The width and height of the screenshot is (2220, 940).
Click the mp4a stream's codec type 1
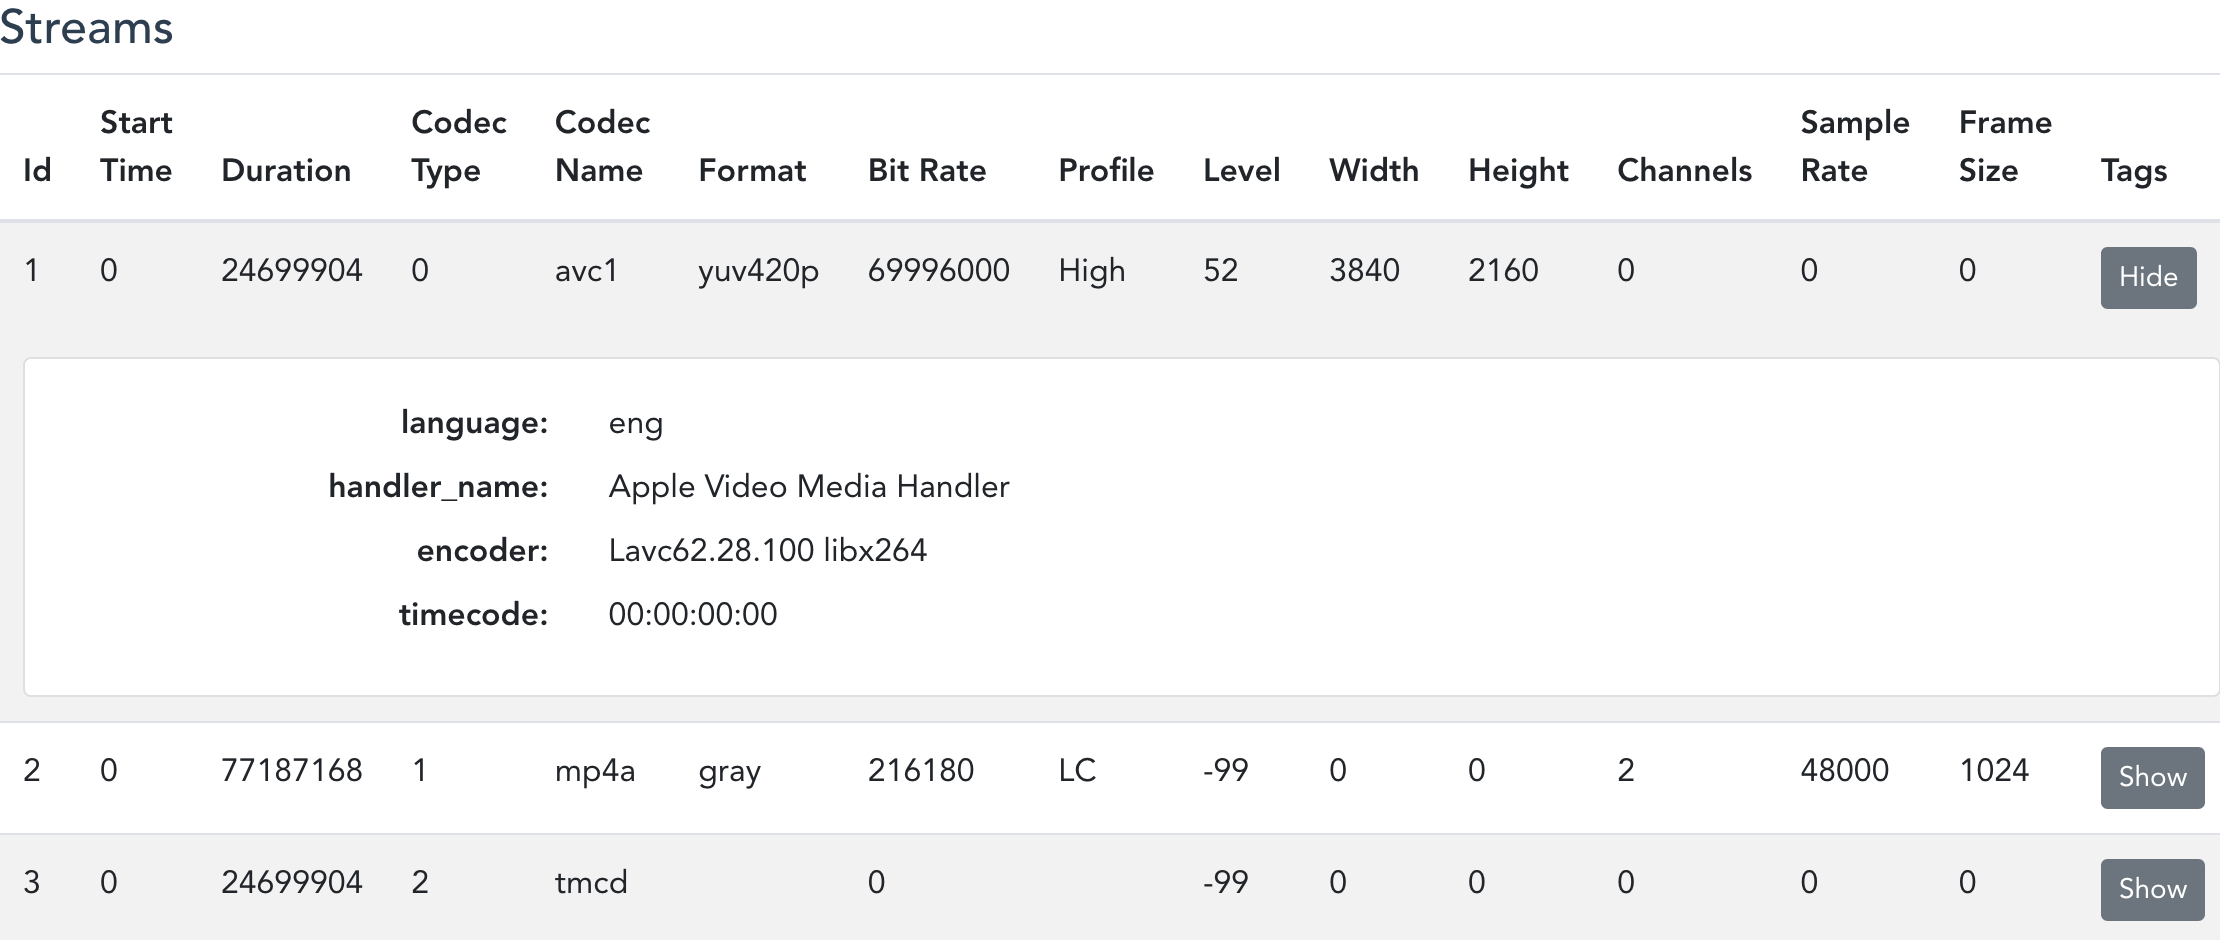420,770
